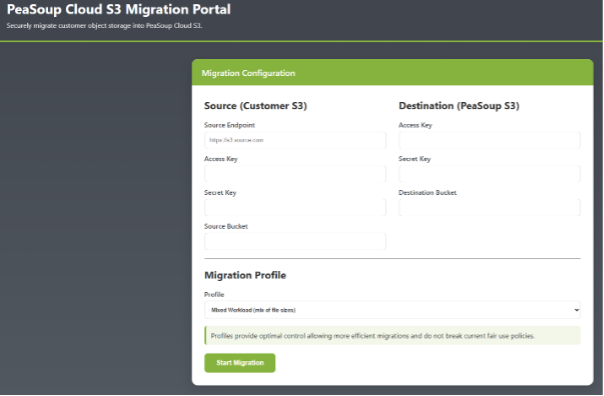The width and height of the screenshot is (604, 396).
Task: Focus the destination Secret Key field
Action: tap(489, 174)
